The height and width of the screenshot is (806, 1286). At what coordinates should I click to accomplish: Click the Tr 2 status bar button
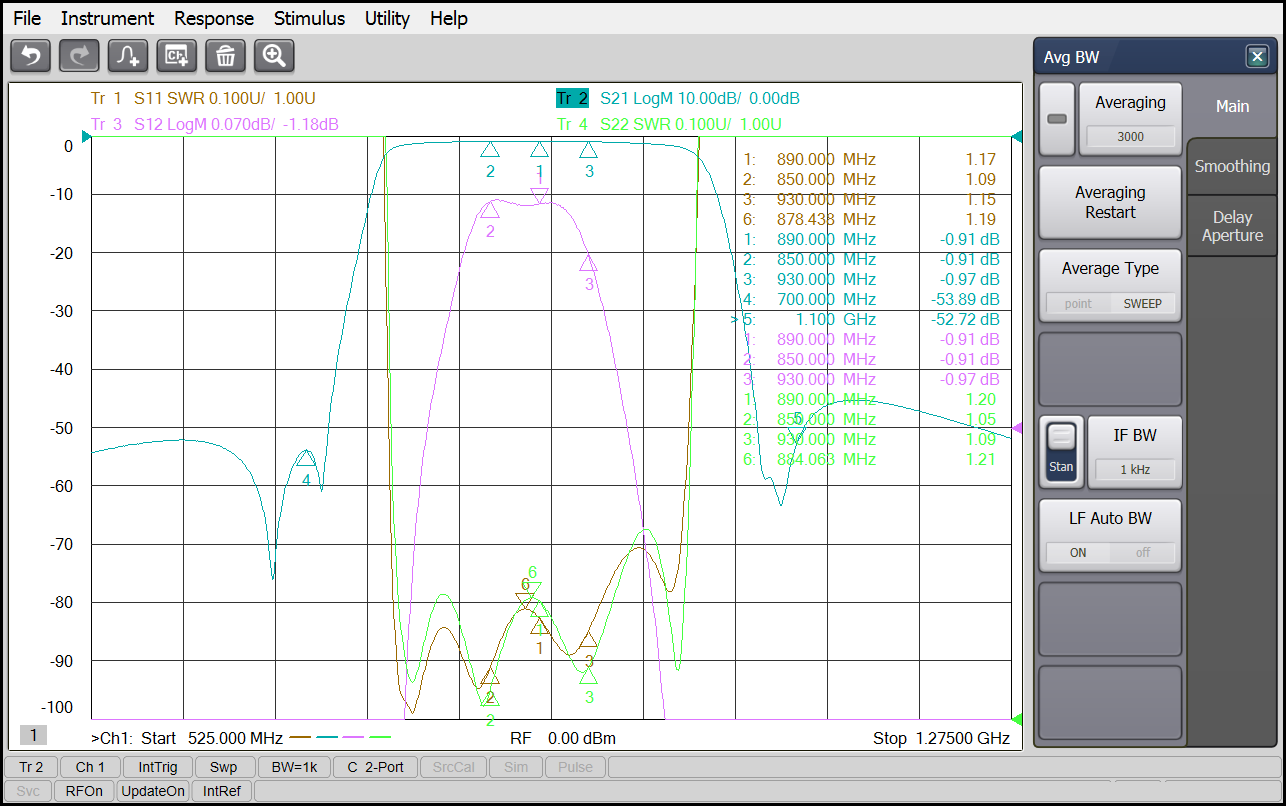coord(31,767)
